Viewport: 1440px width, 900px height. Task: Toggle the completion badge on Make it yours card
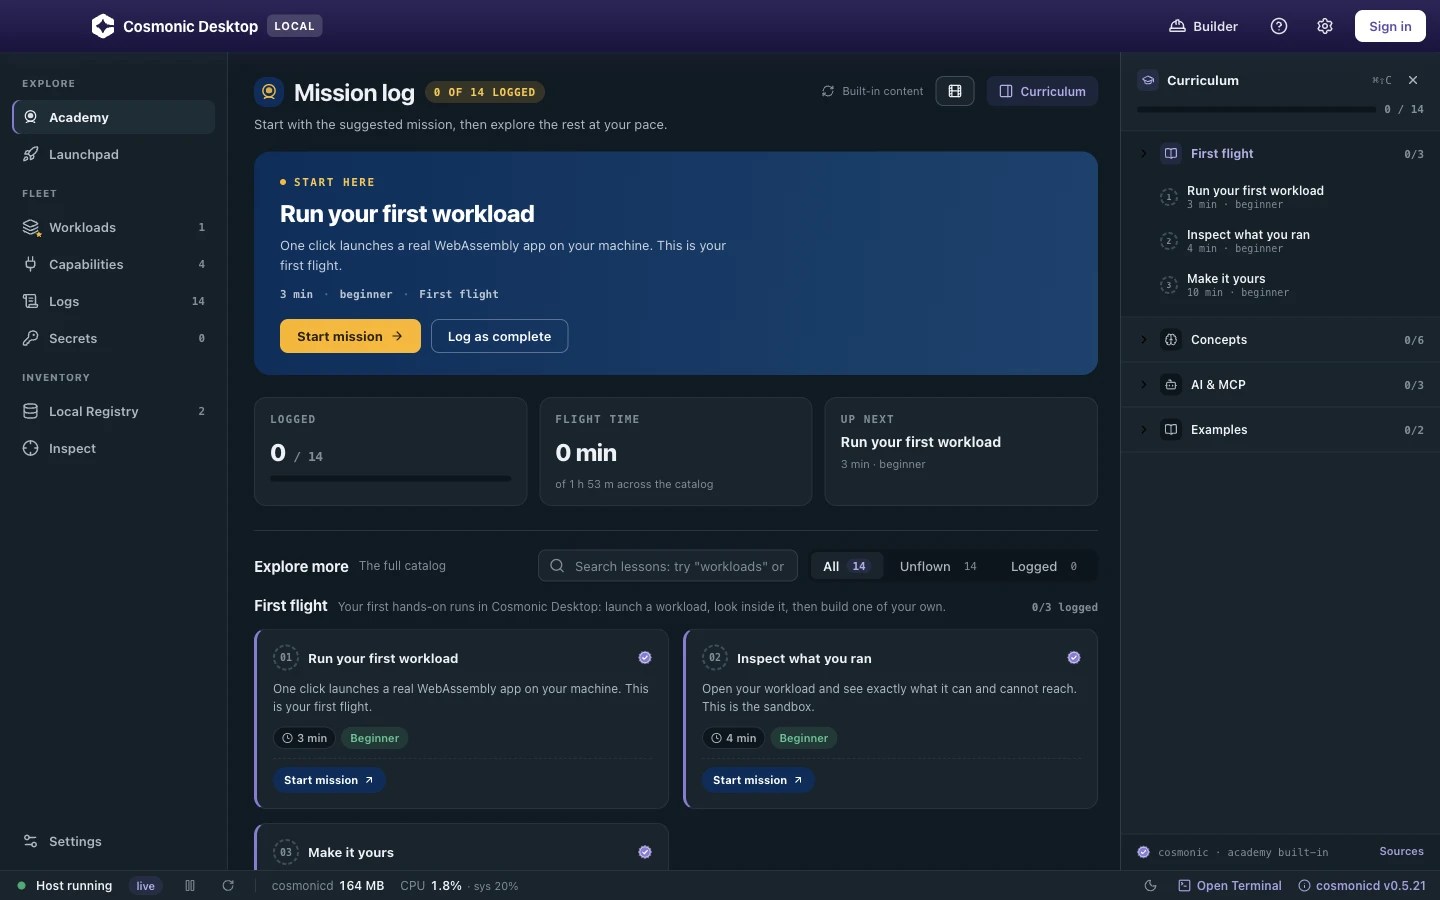pos(645,852)
